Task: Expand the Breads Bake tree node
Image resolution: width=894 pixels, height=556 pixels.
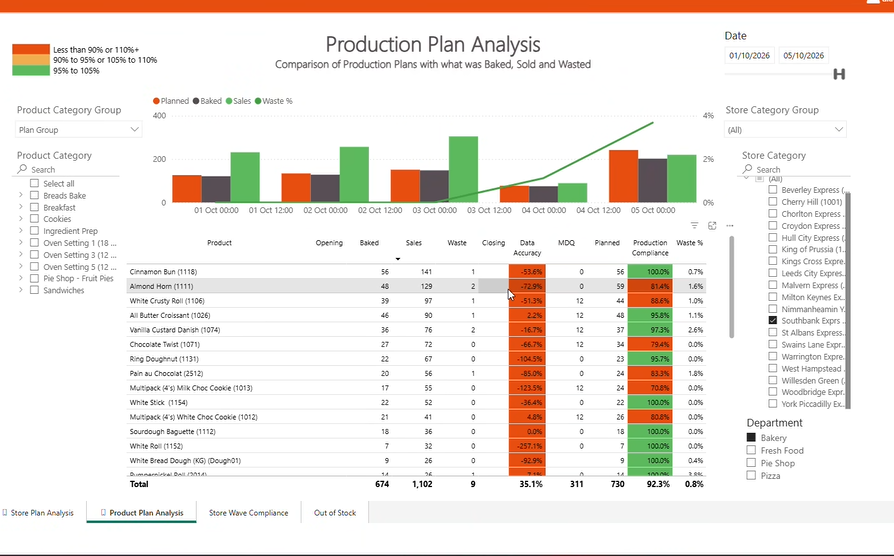Action: coord(21,195)
